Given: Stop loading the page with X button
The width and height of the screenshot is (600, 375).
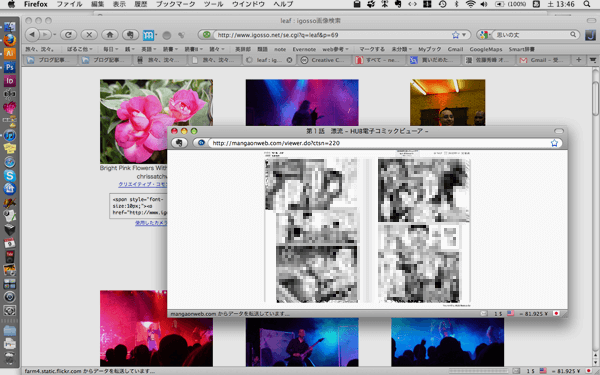Looking at the screenshot, I should tap(89, 35).
